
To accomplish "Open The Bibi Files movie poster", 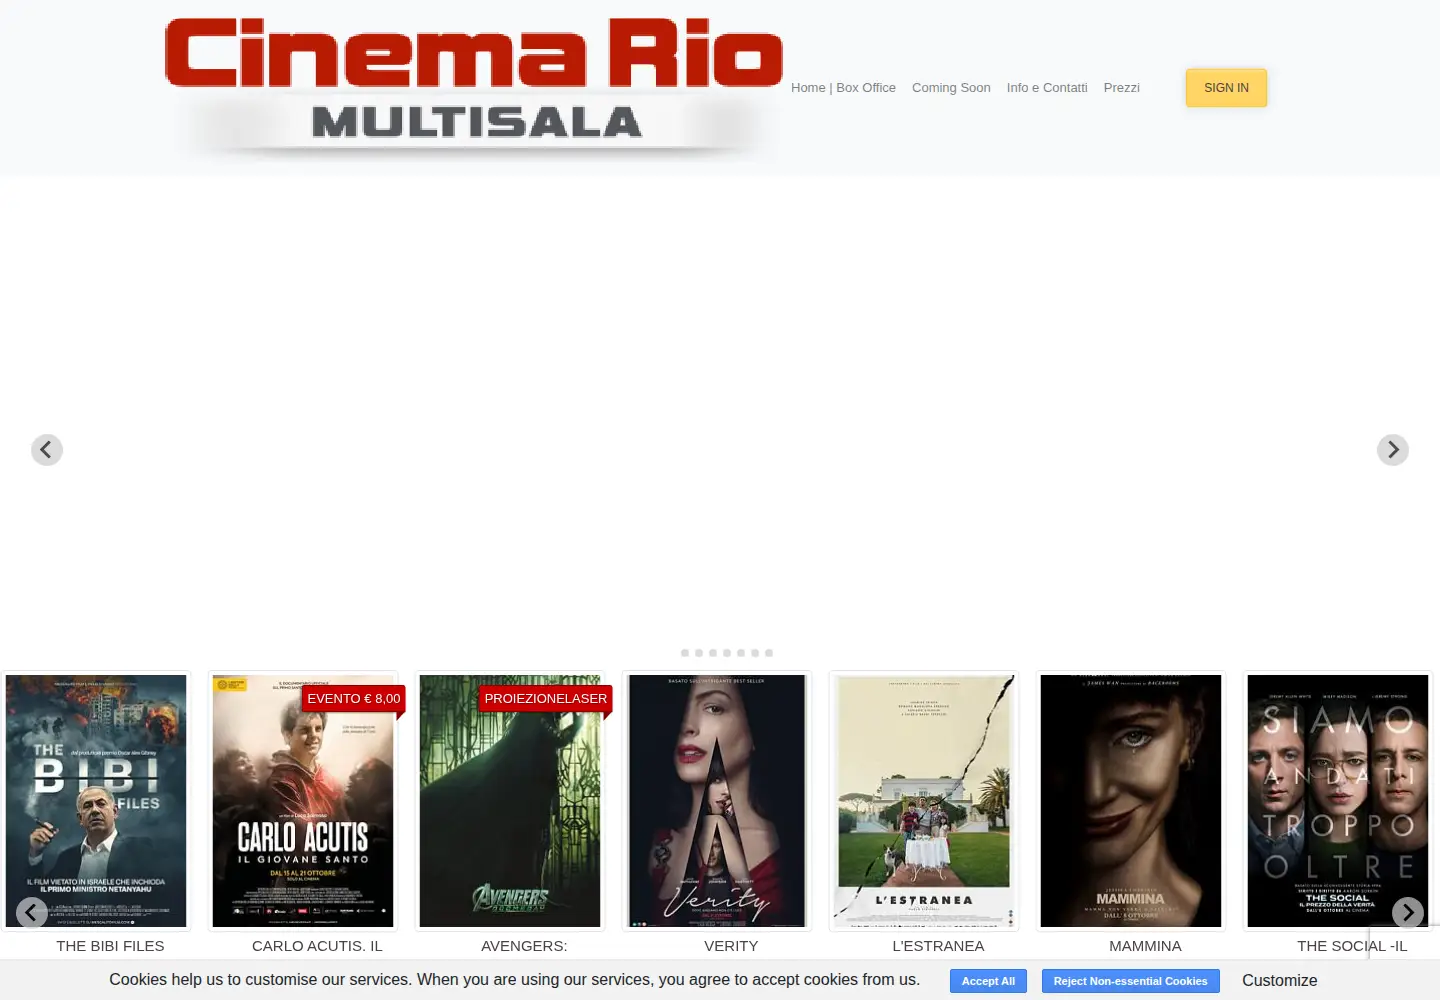I will (96, 801).
